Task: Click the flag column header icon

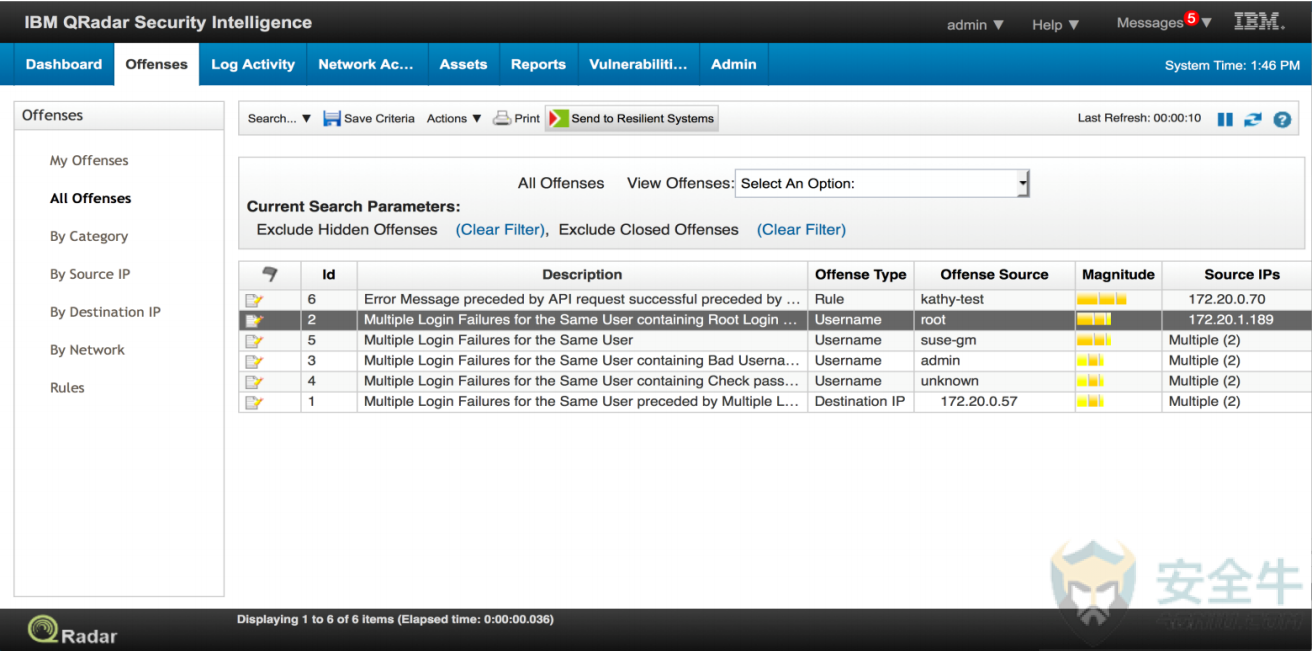Action: coord(269,274)
